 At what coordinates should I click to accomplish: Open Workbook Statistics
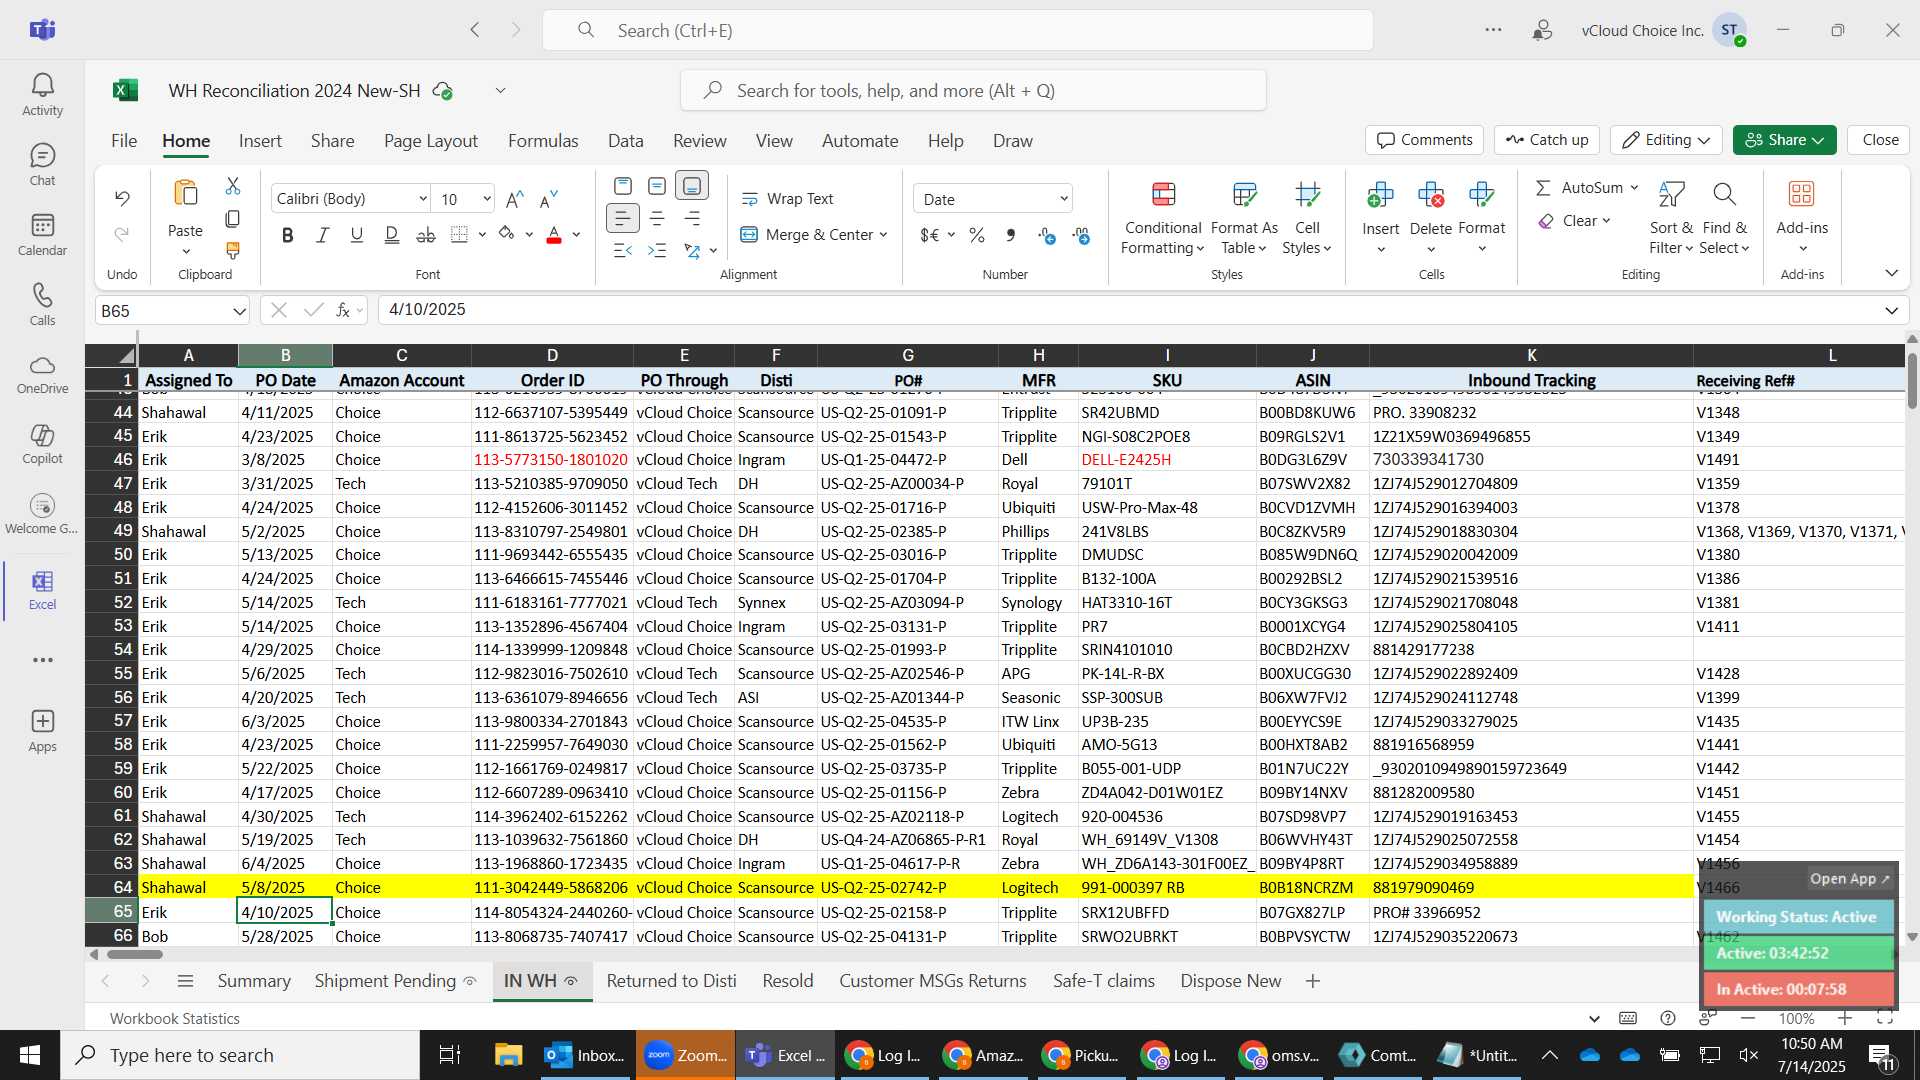click(x=175, y=1018)
